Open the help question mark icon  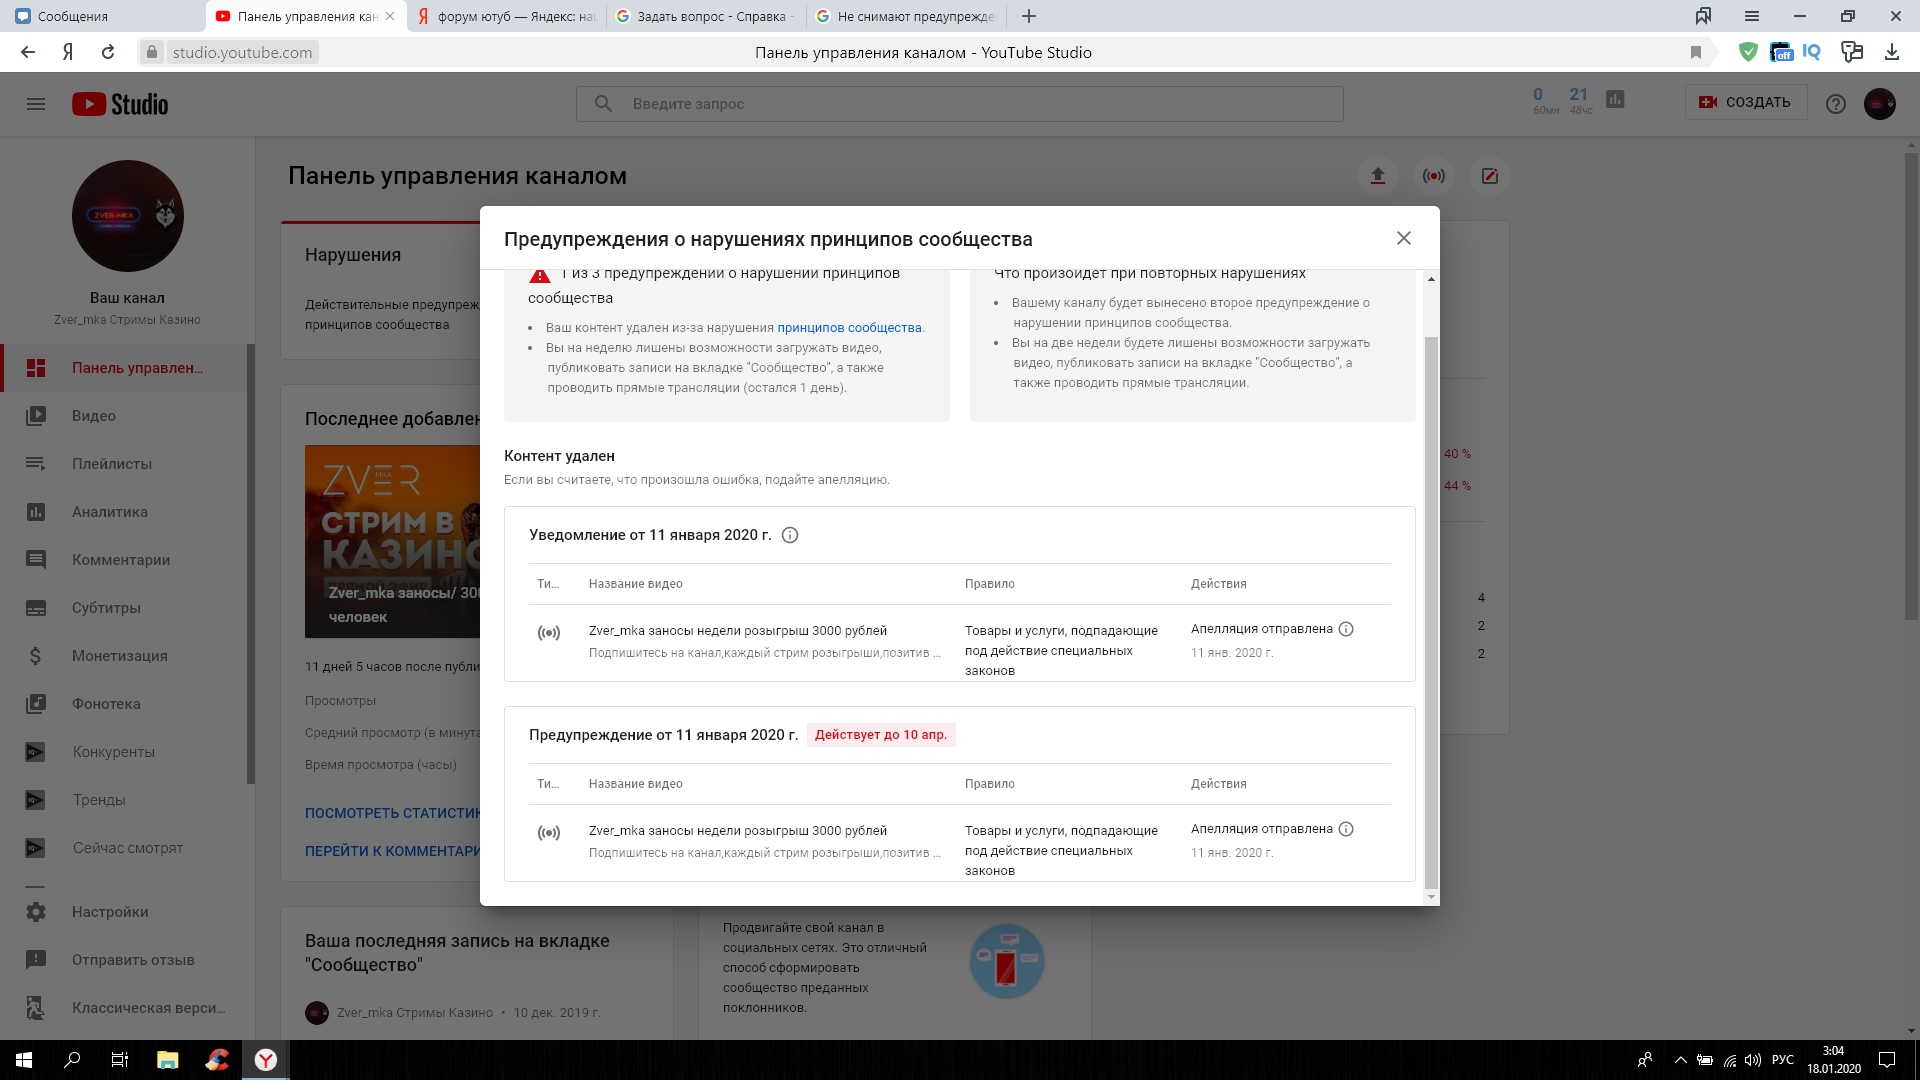[1835, 104]
